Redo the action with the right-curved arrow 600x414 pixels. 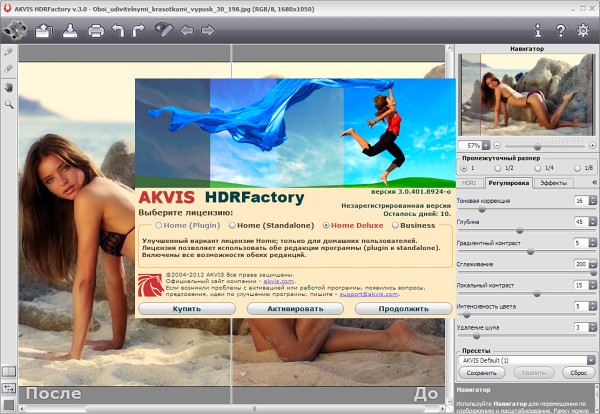(x=139, y=31)
